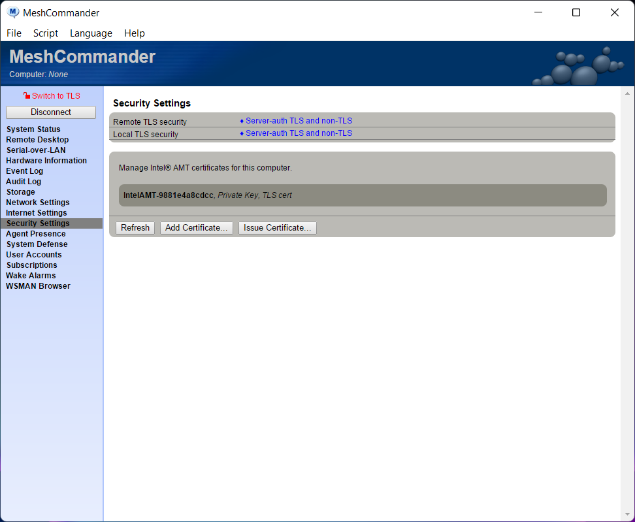The height and width of the screenshot is (522, 635).
Task: Click the Refresh button
Action: [135, 228]
